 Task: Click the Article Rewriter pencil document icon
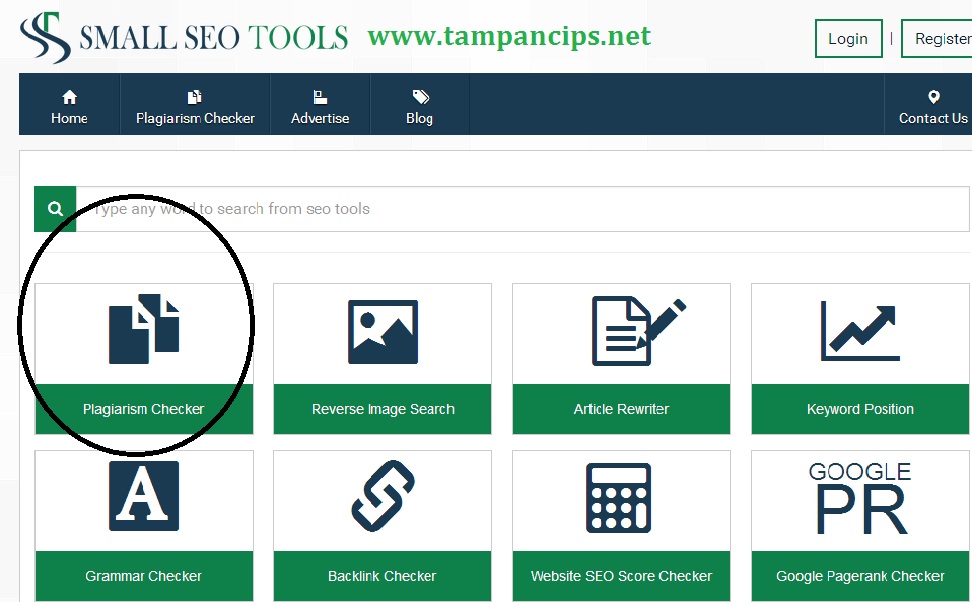tap(638, 330)
